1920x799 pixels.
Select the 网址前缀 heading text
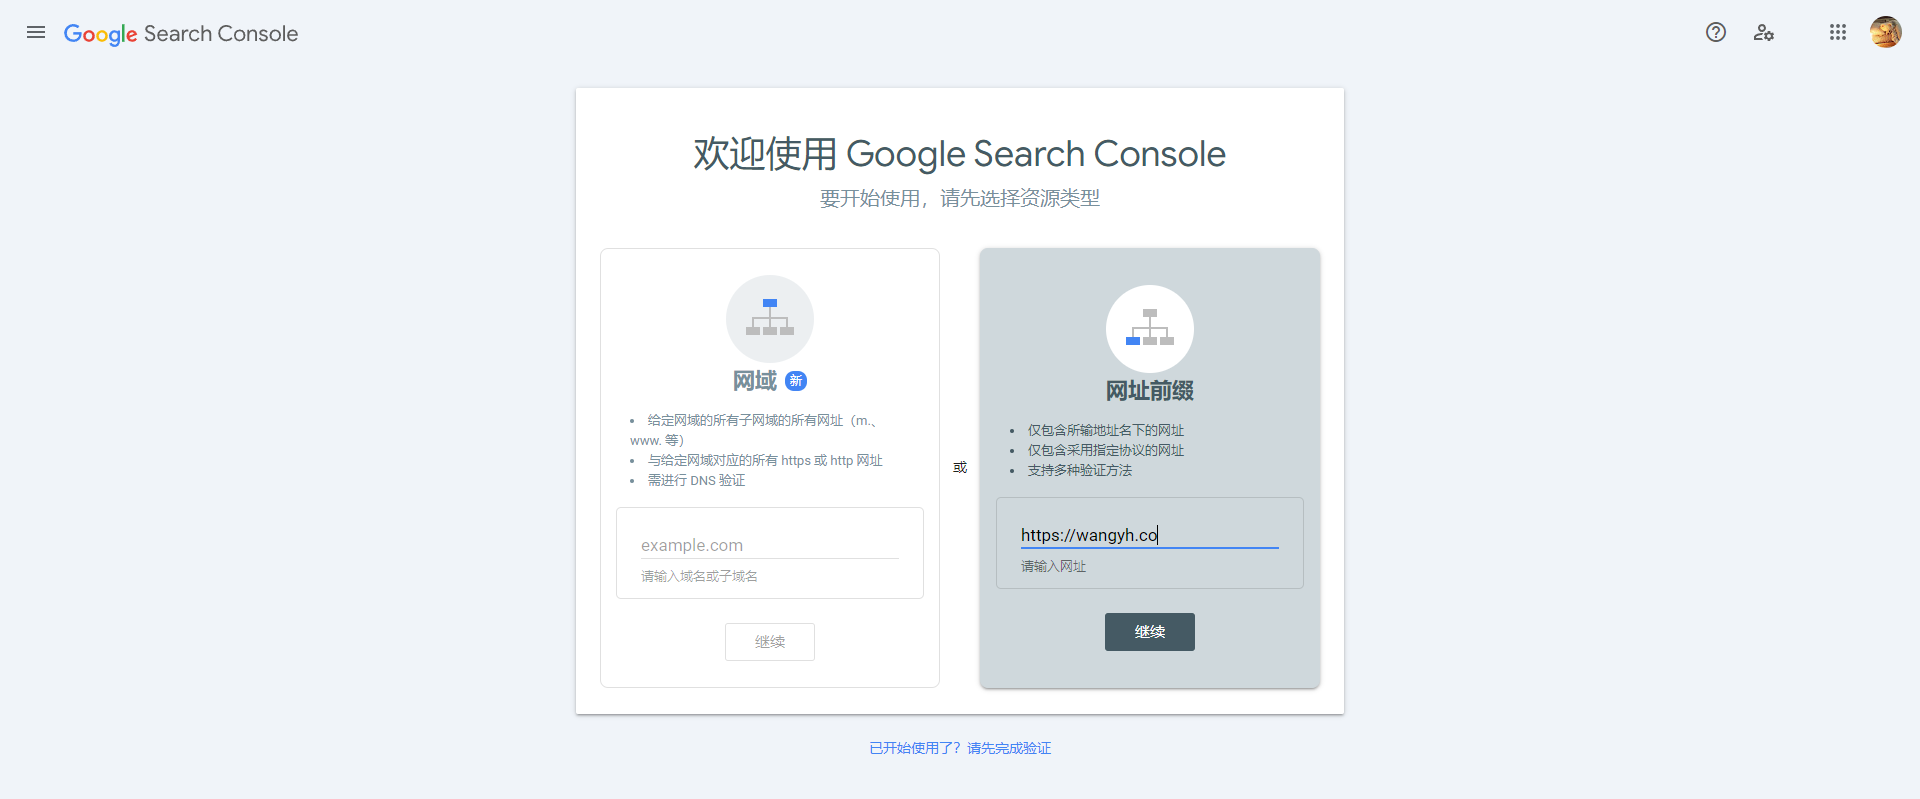(x=1150, y=391)
